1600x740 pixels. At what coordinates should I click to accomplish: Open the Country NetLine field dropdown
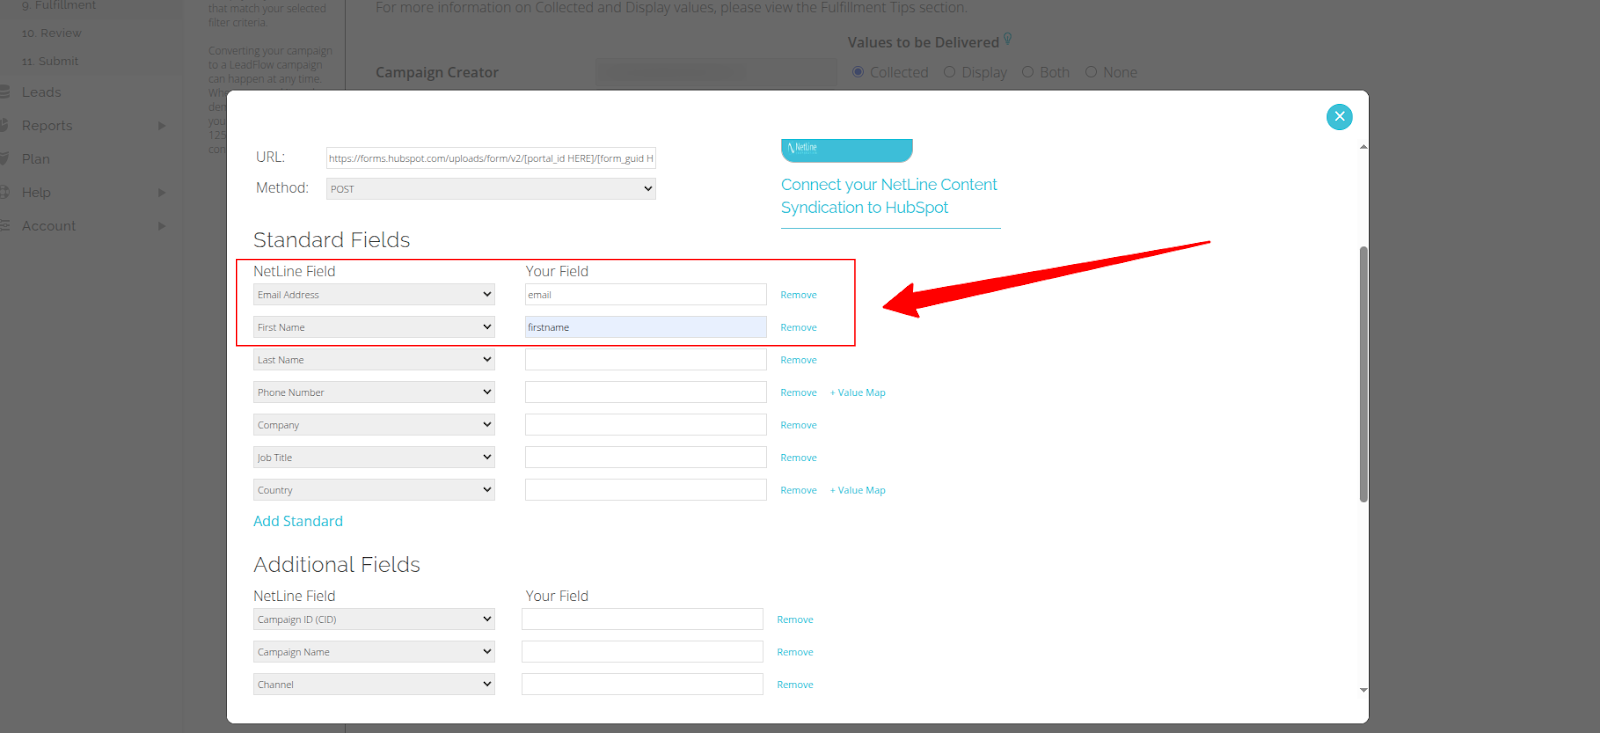pyautogui.click(x=374, y=490)
